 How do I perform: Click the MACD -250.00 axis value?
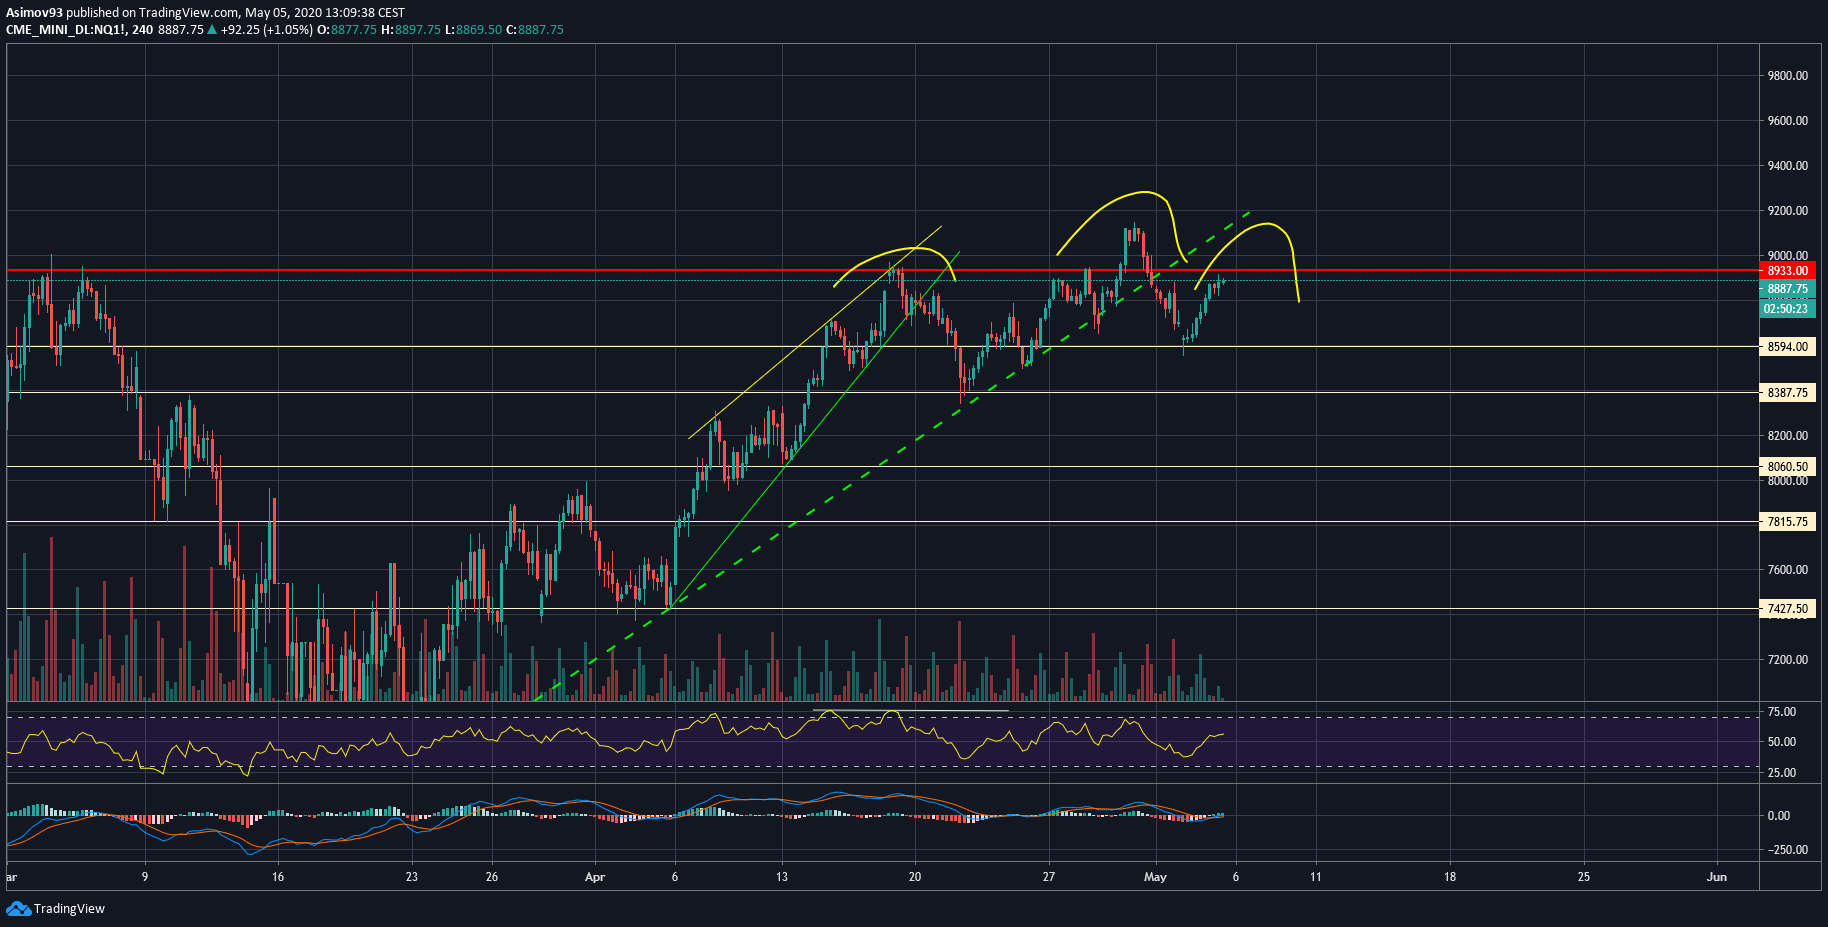tap(1787, 850)
